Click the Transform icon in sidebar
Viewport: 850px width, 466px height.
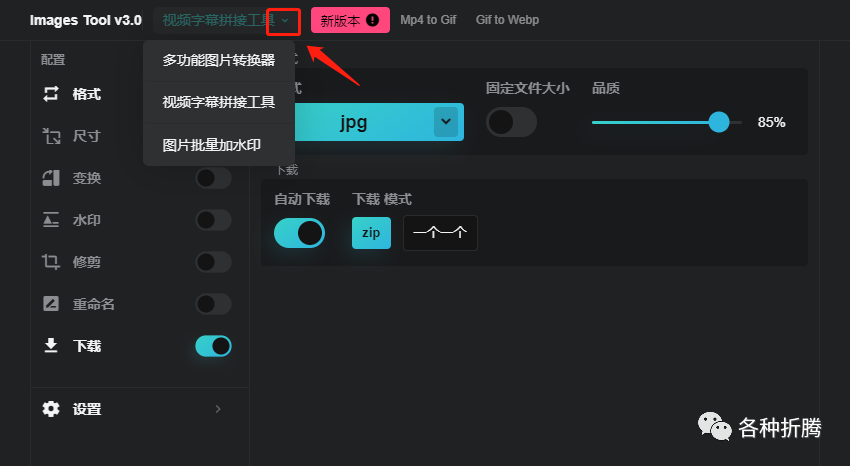pyautogui.click(x=51, y=178)
